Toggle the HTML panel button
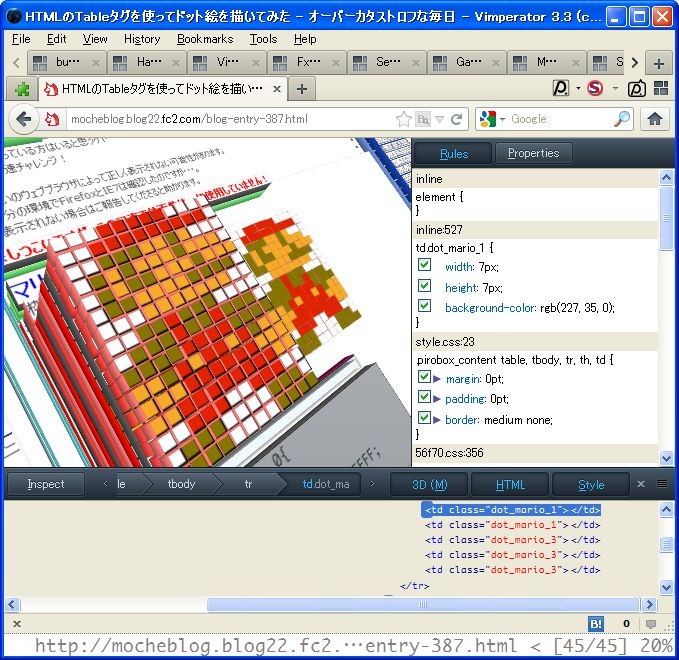The width and height of the screenshot is (679, 660). [510, 484]
